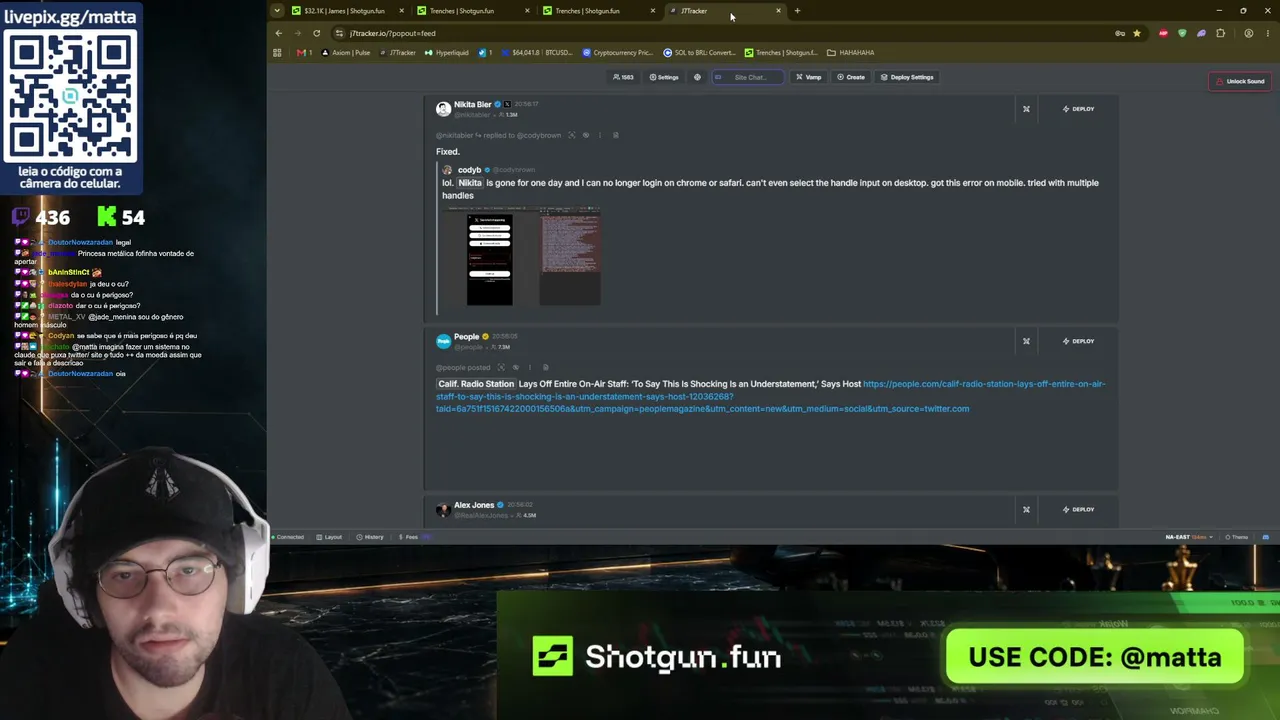Open the three-dot menu on Nikita Bier post
1280x720 pixels.
[x=600, y=135]
